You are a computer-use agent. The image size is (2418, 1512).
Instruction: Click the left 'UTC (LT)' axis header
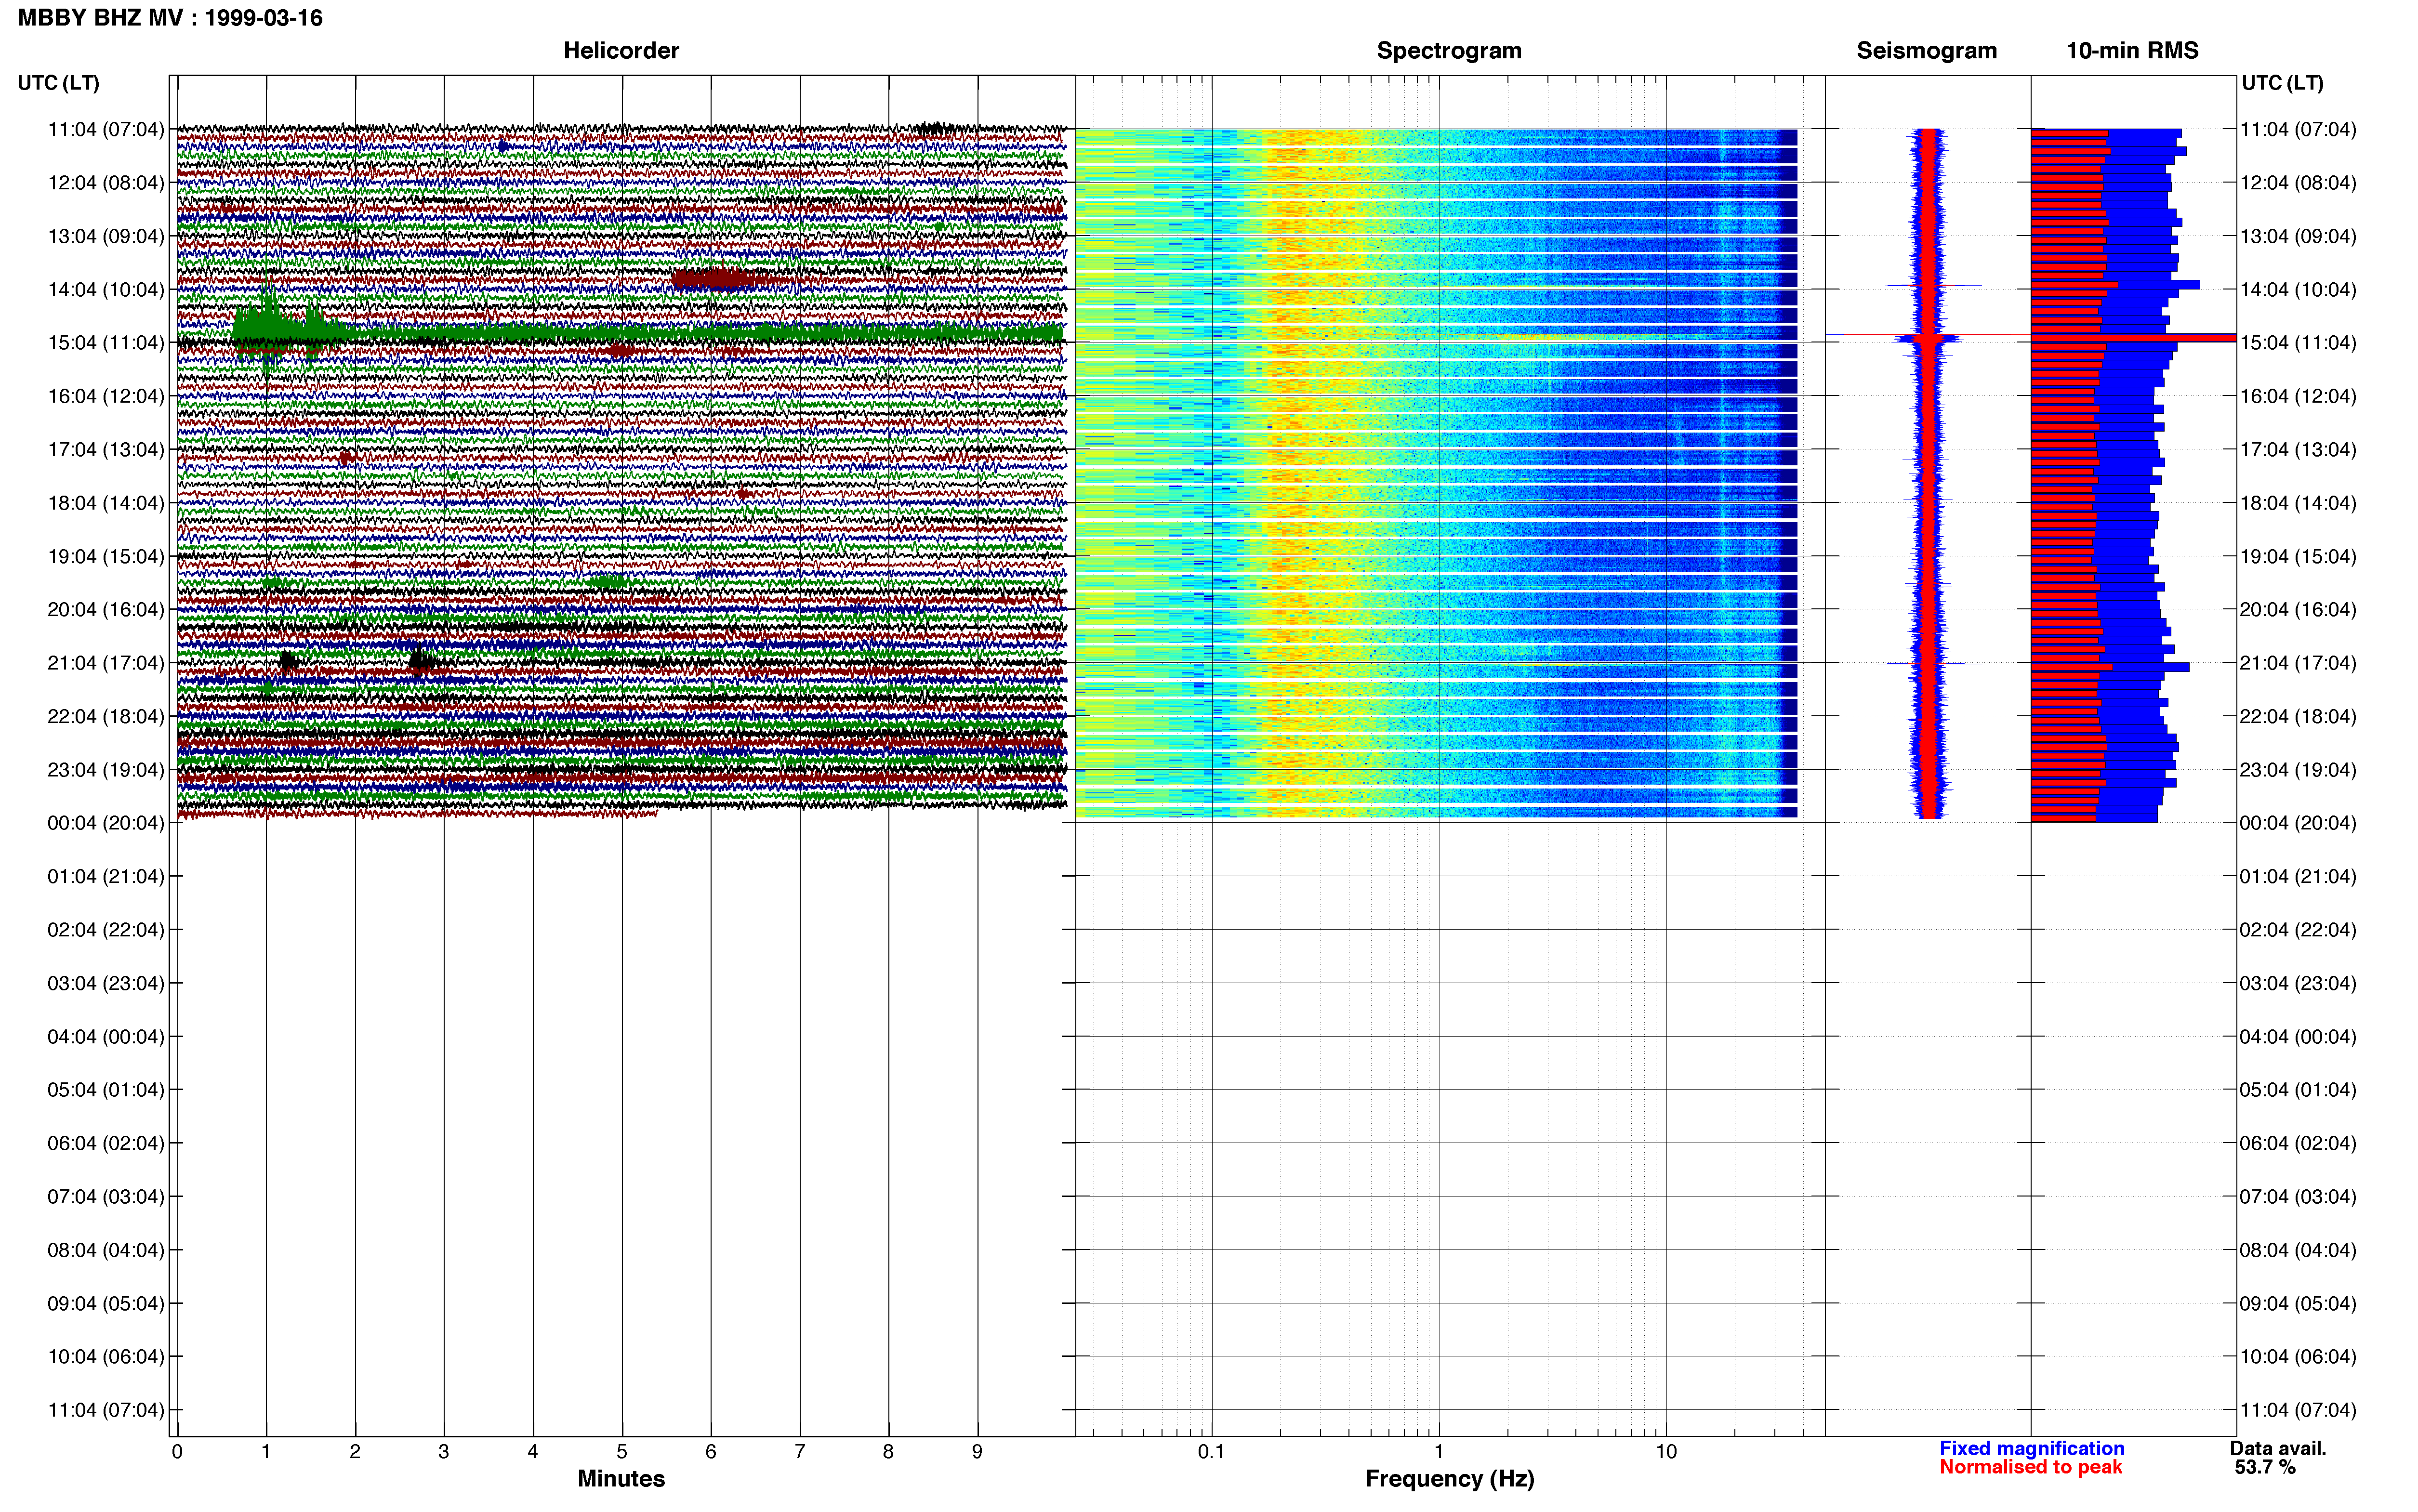coord(58,83)
